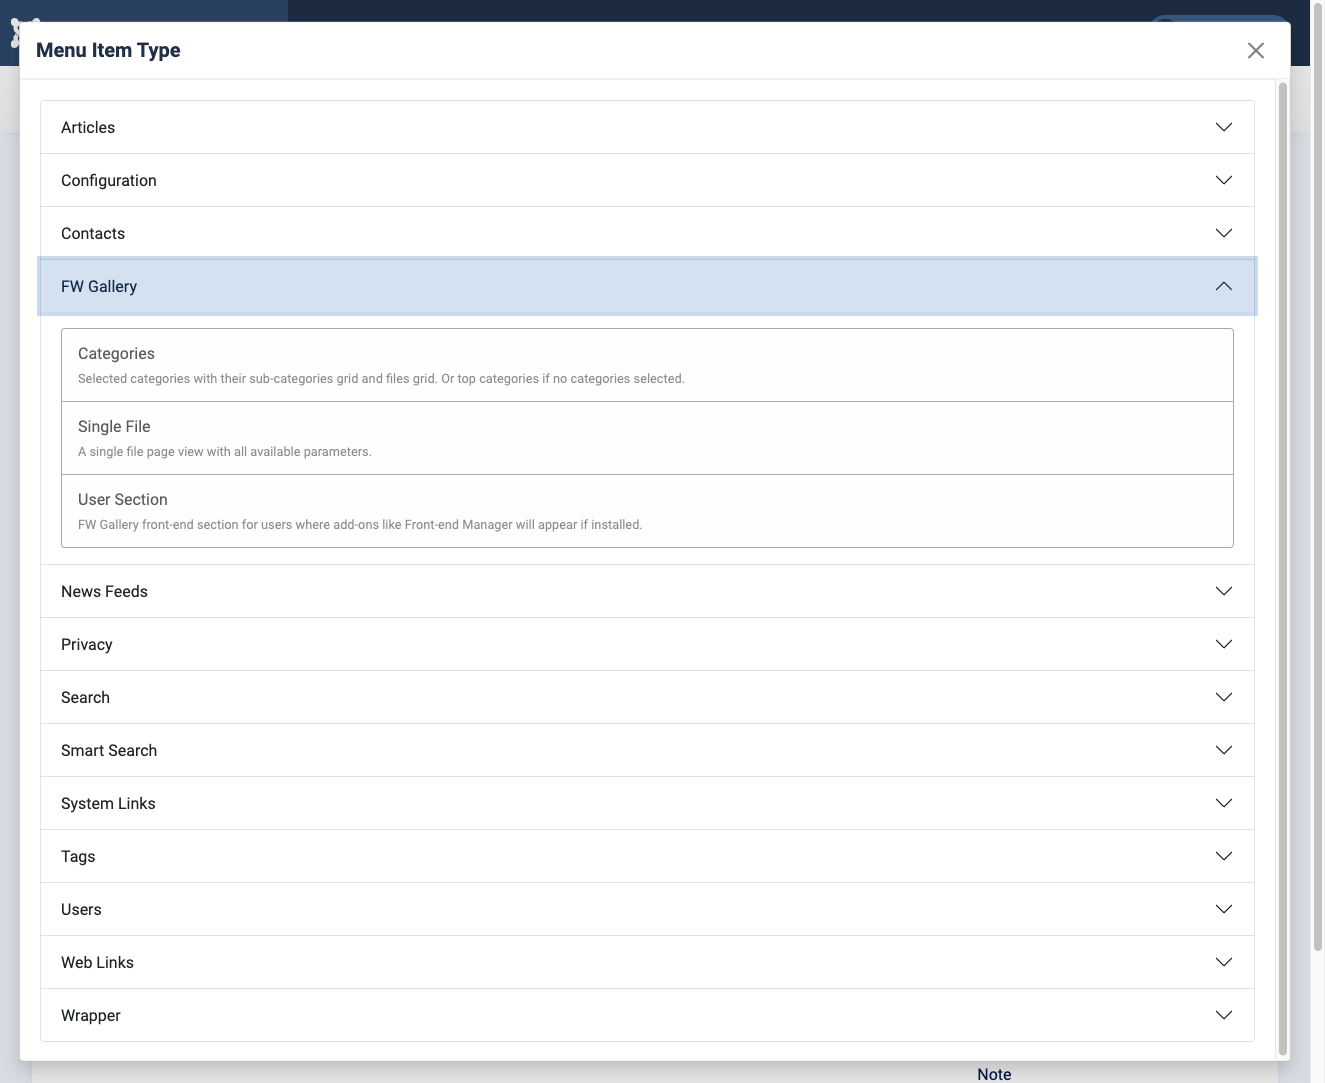Screen dimensions: 1325x1083
Task: Expand the Users section
Action: tap(646, 909)
